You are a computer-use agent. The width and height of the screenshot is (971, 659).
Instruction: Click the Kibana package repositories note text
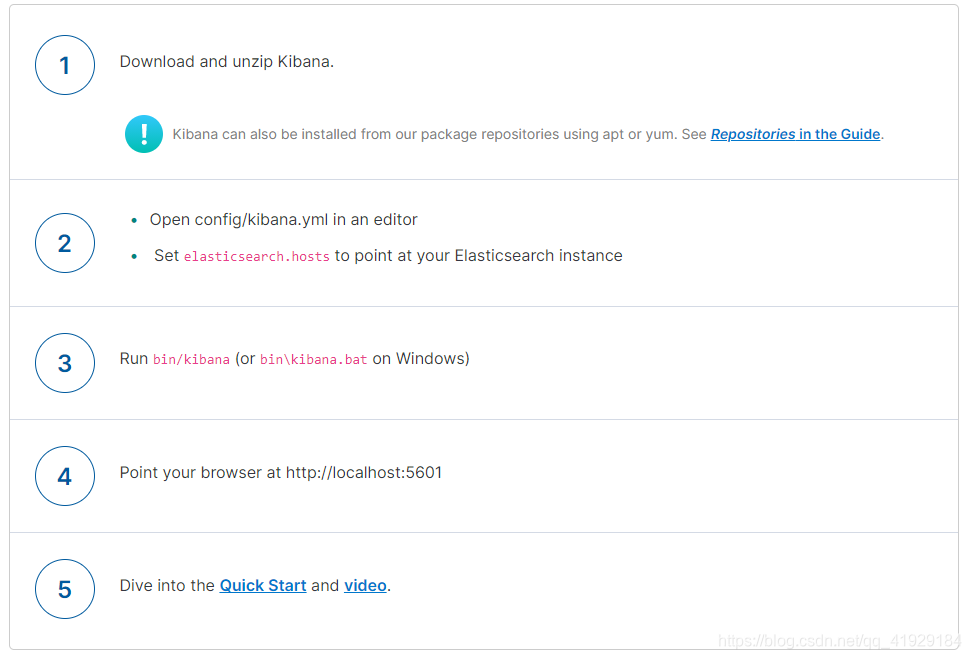pos(439,134)
